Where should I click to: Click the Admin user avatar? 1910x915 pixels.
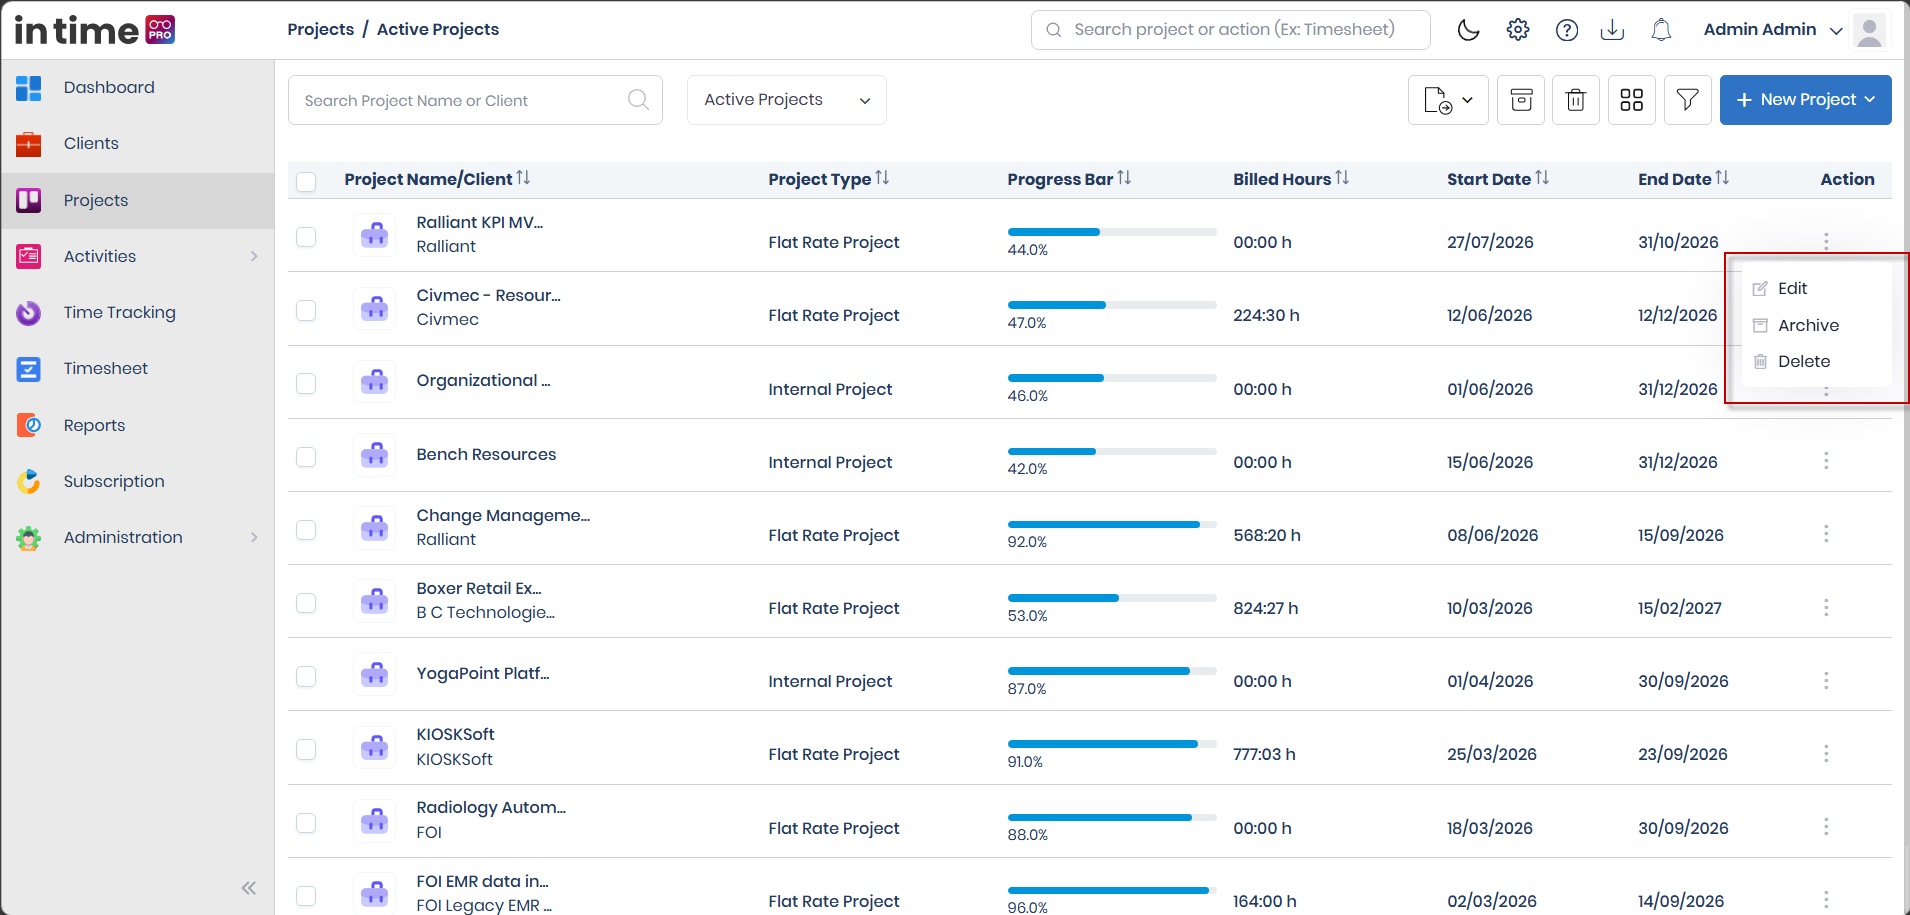(x=1869, y=30)
